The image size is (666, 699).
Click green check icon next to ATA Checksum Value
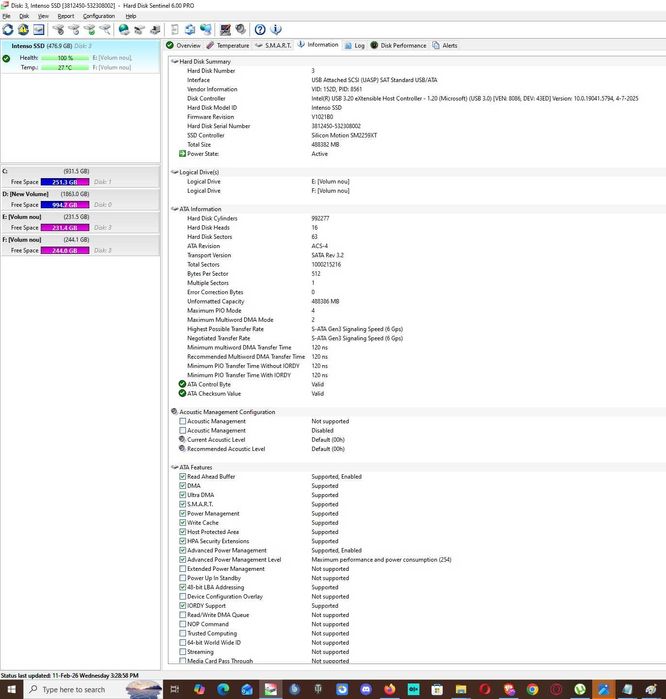point(182,394)
